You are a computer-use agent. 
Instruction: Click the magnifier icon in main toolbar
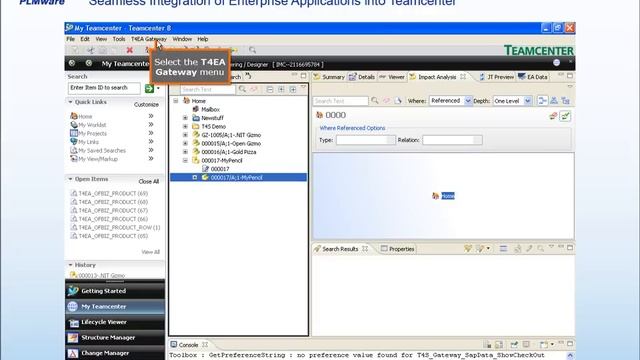click(253, 50)
